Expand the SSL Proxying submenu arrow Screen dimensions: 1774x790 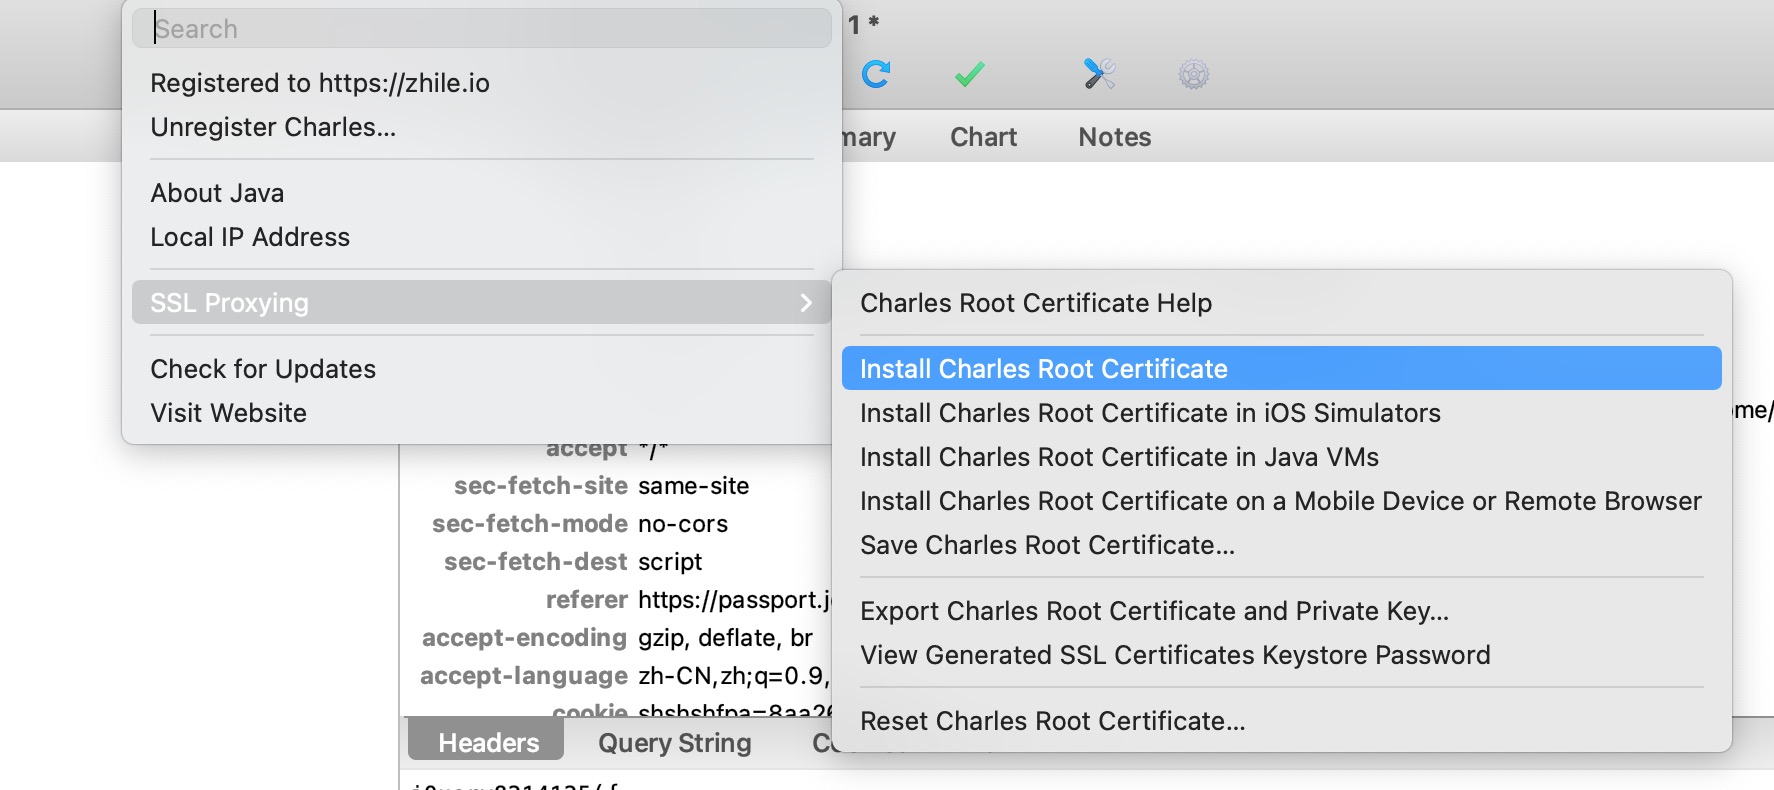(x=806, y=303)
